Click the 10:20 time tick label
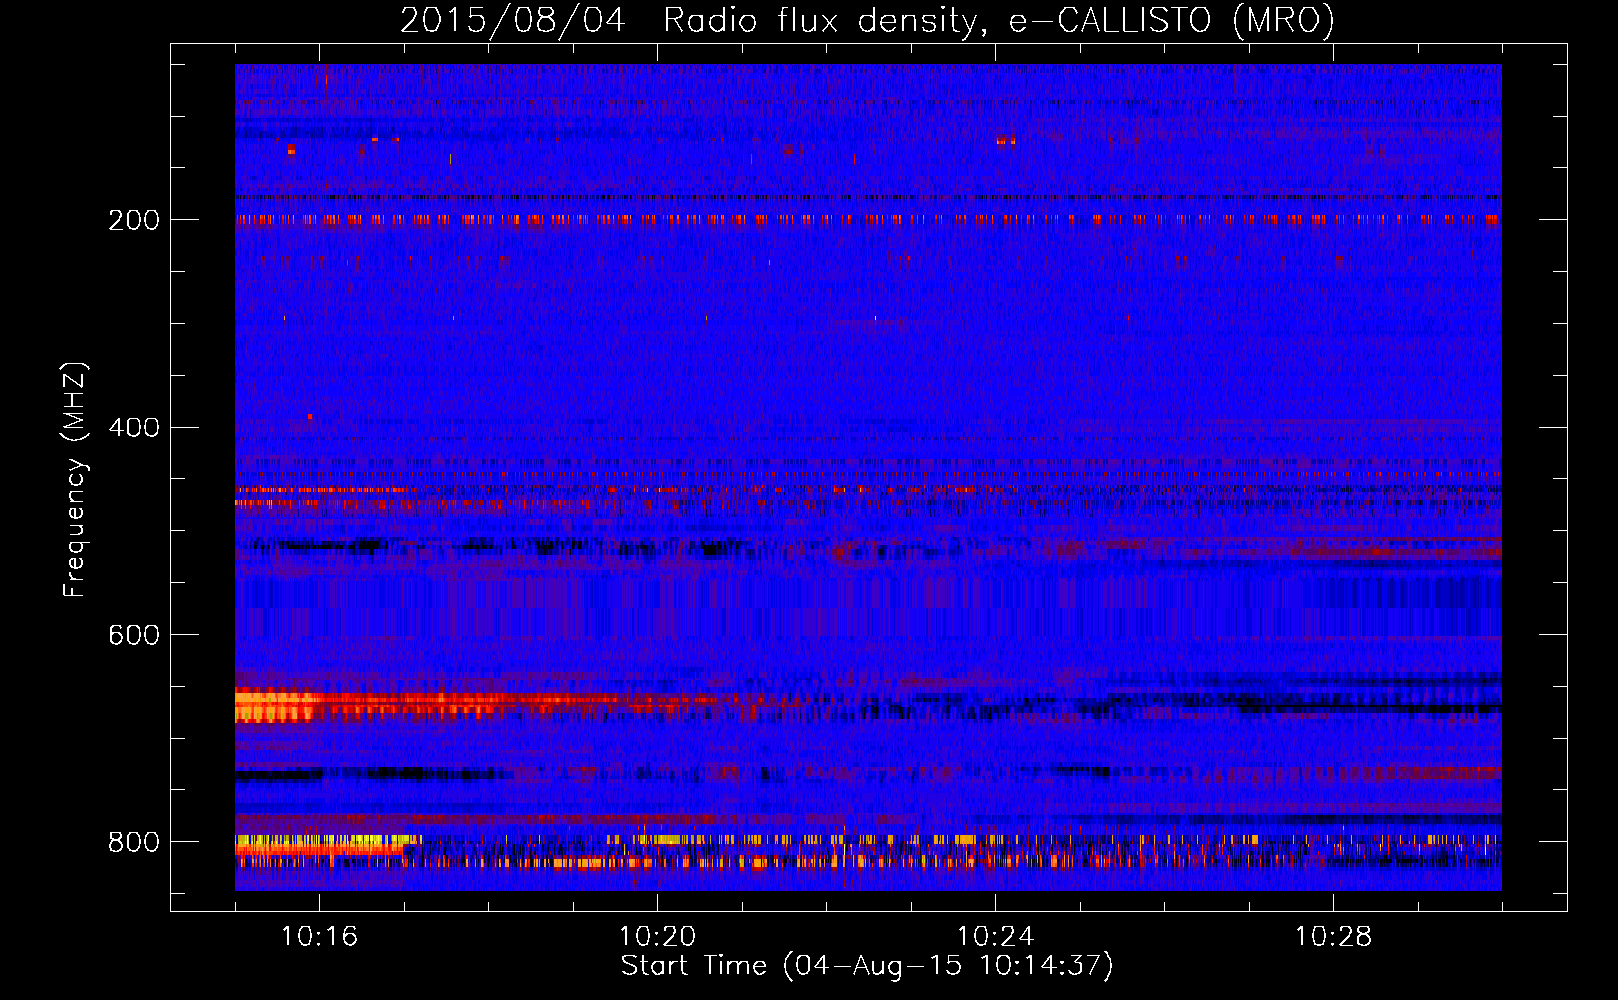This screenshot has width=1618, height=1000. [657, 936]
